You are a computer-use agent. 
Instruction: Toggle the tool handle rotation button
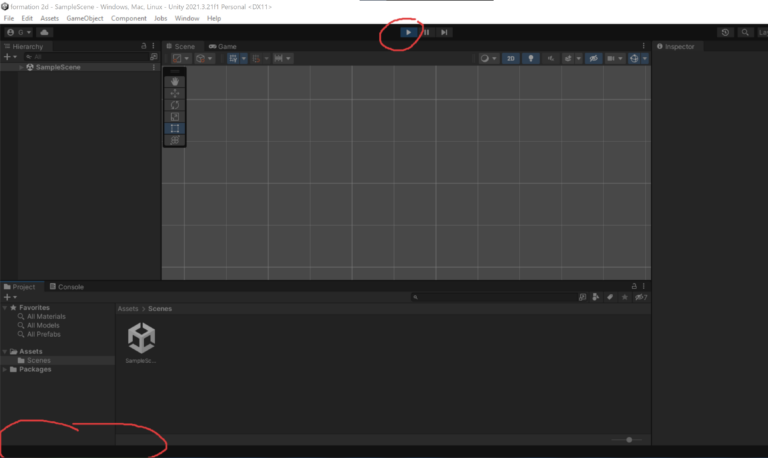pyautogui.click(x=204, y=58)
